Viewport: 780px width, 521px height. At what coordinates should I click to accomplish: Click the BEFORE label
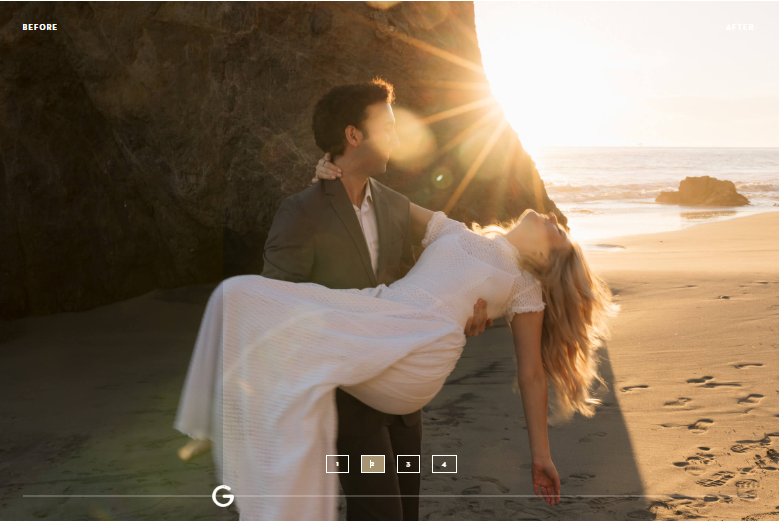pyautogui.click(x=40, y=27)
